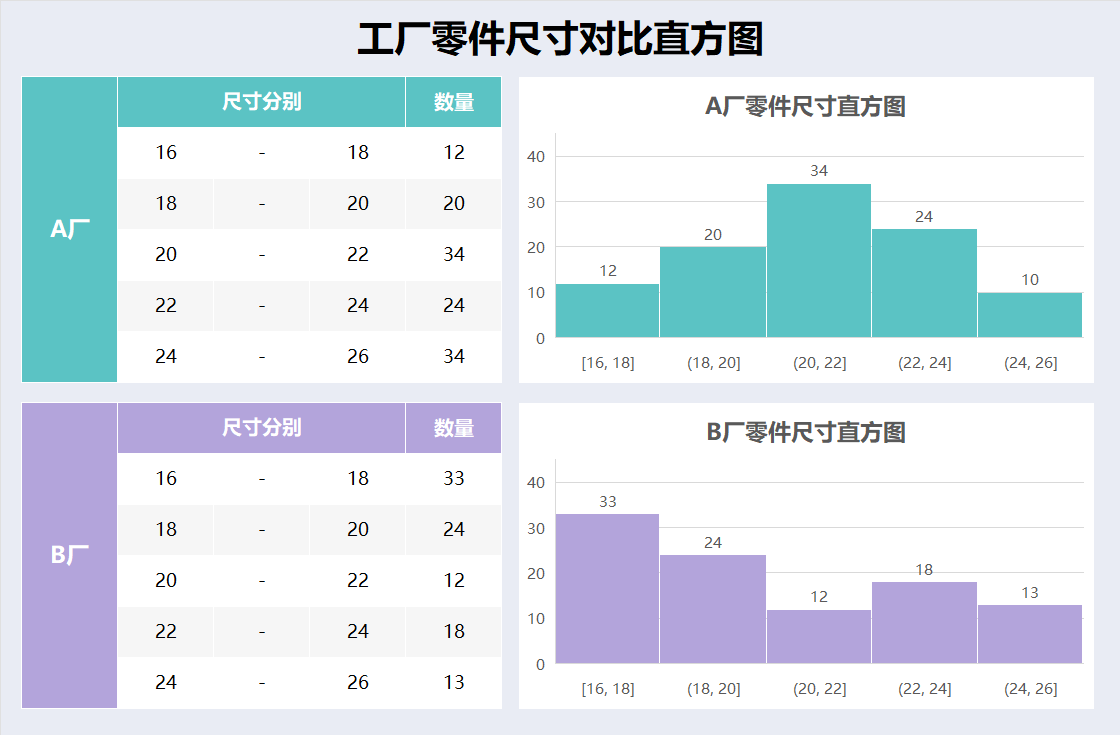Click B厂 histogram bar labeled 33

(x=607, y=588)
